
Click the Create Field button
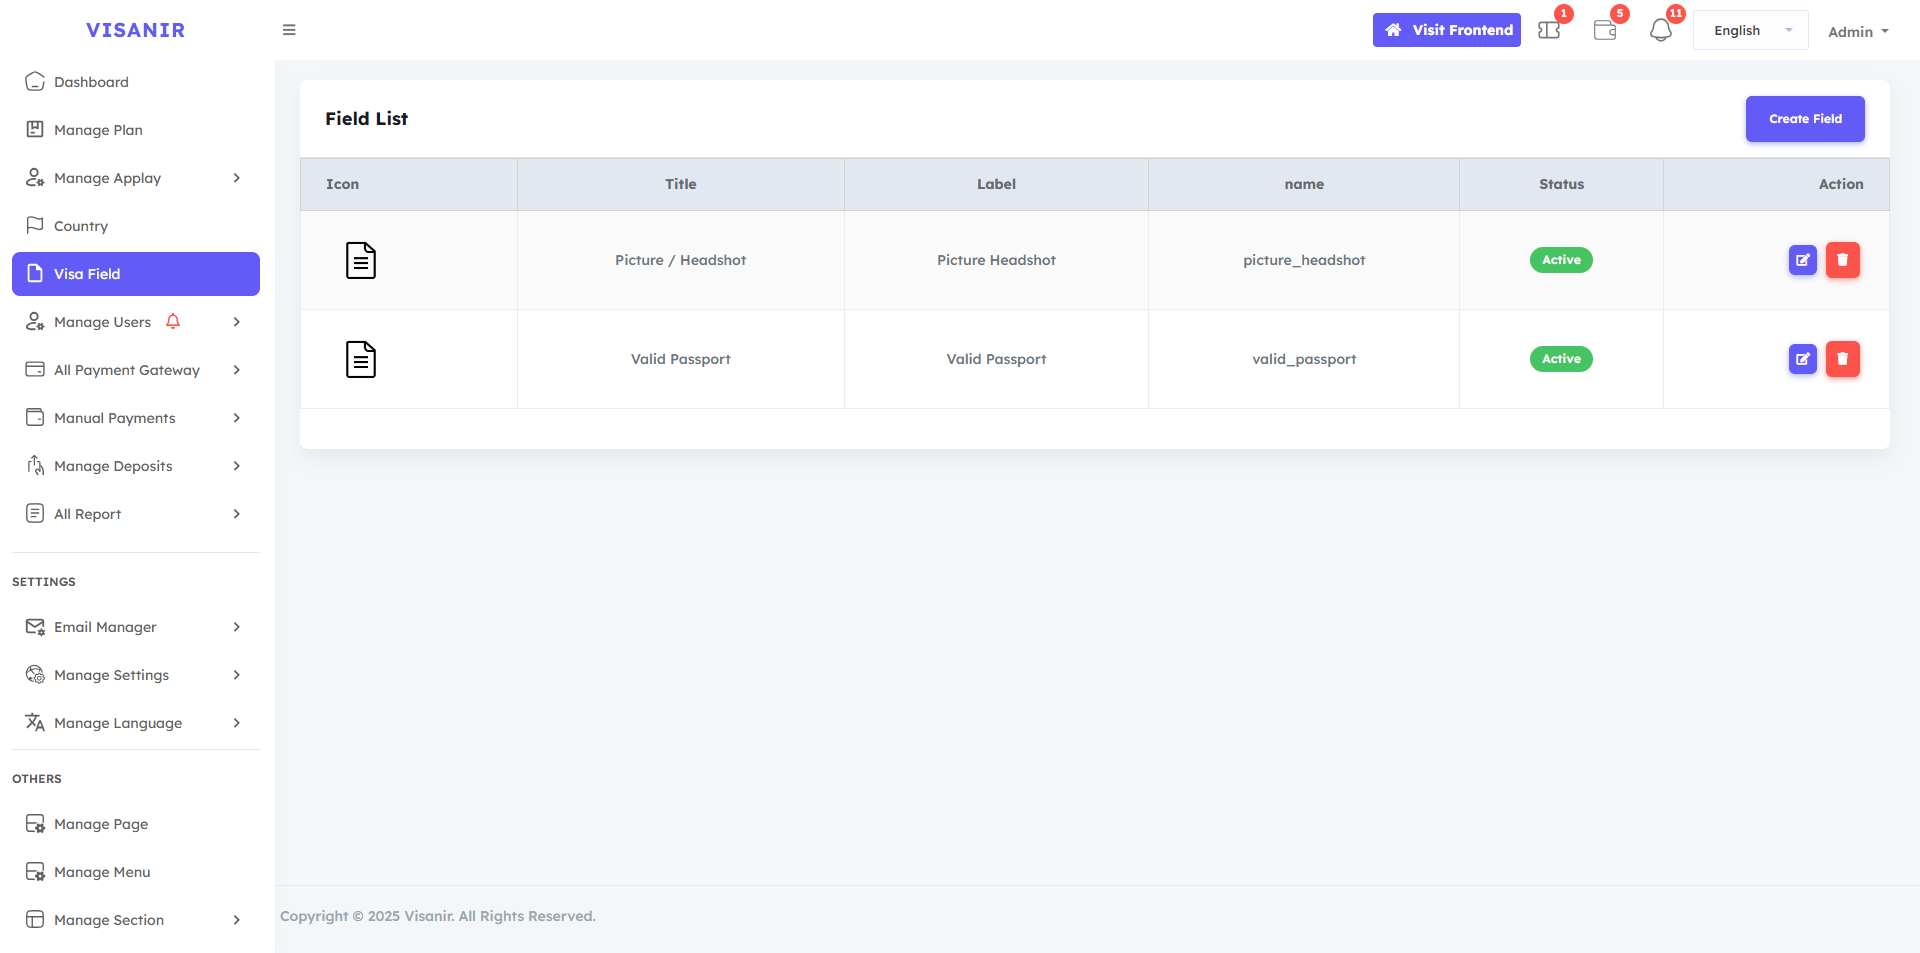click(1804, 119)
